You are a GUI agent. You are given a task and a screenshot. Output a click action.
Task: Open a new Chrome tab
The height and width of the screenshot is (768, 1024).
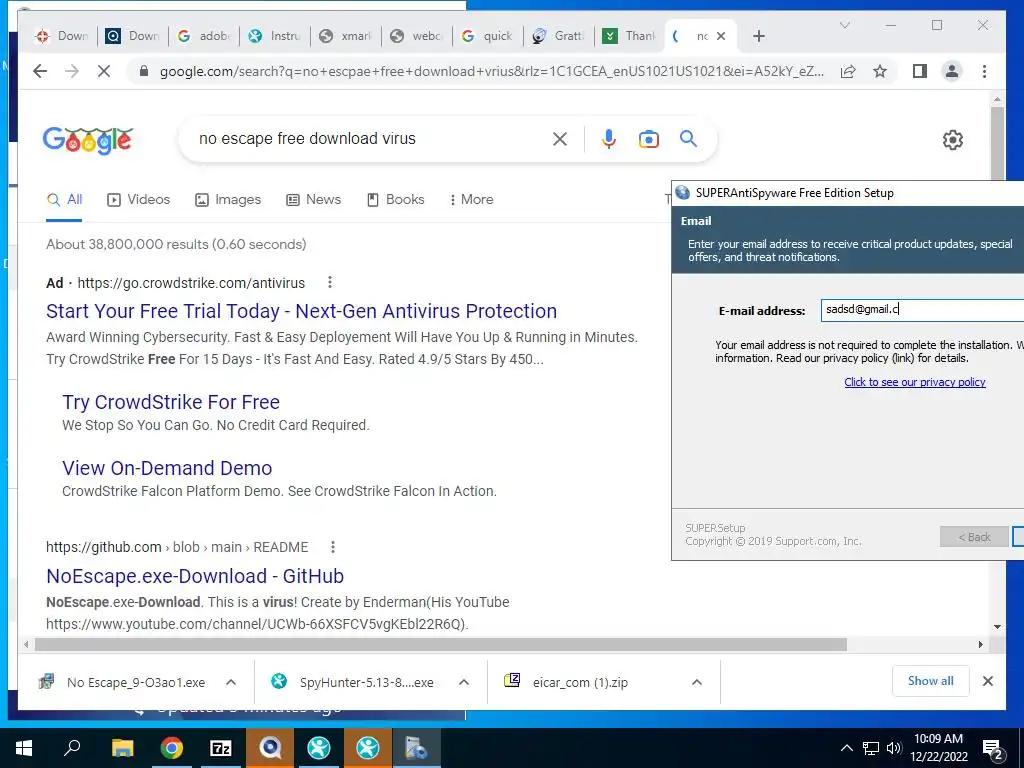coord(758,36)
